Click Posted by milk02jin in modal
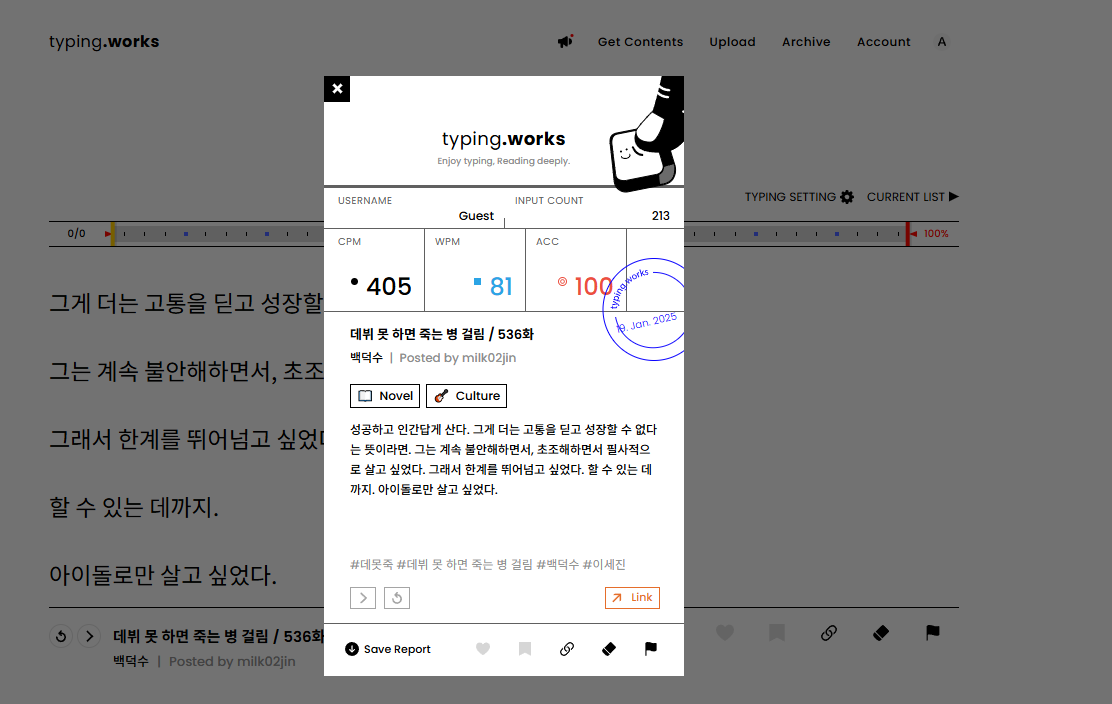1112x704 pixels. pos(457,358)
